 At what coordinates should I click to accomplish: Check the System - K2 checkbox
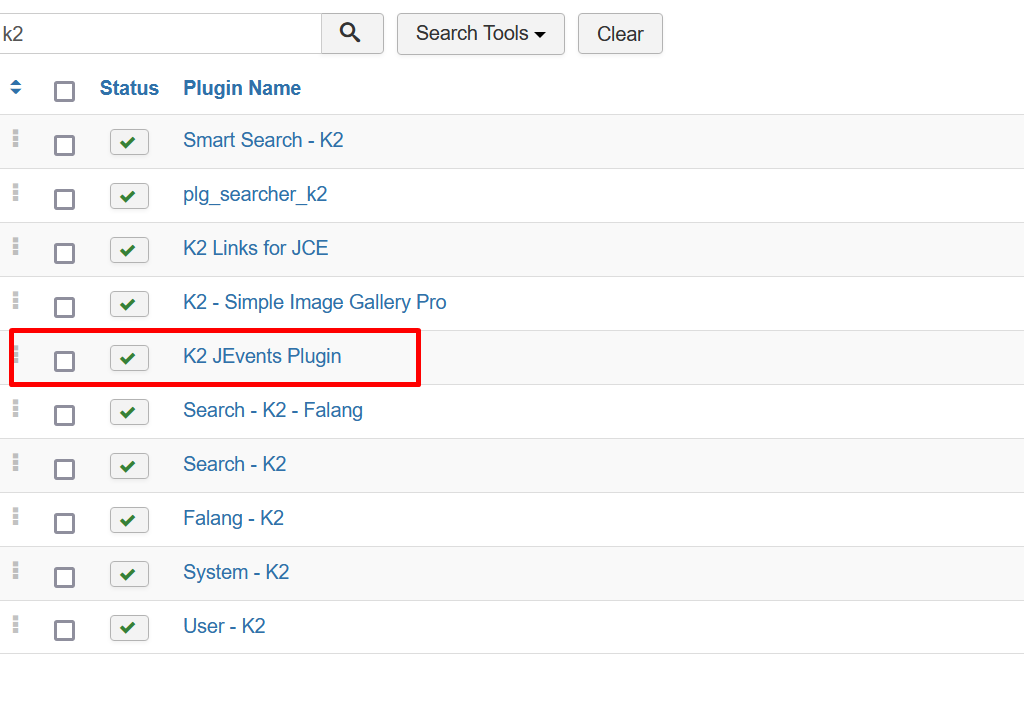pos(64,577)
